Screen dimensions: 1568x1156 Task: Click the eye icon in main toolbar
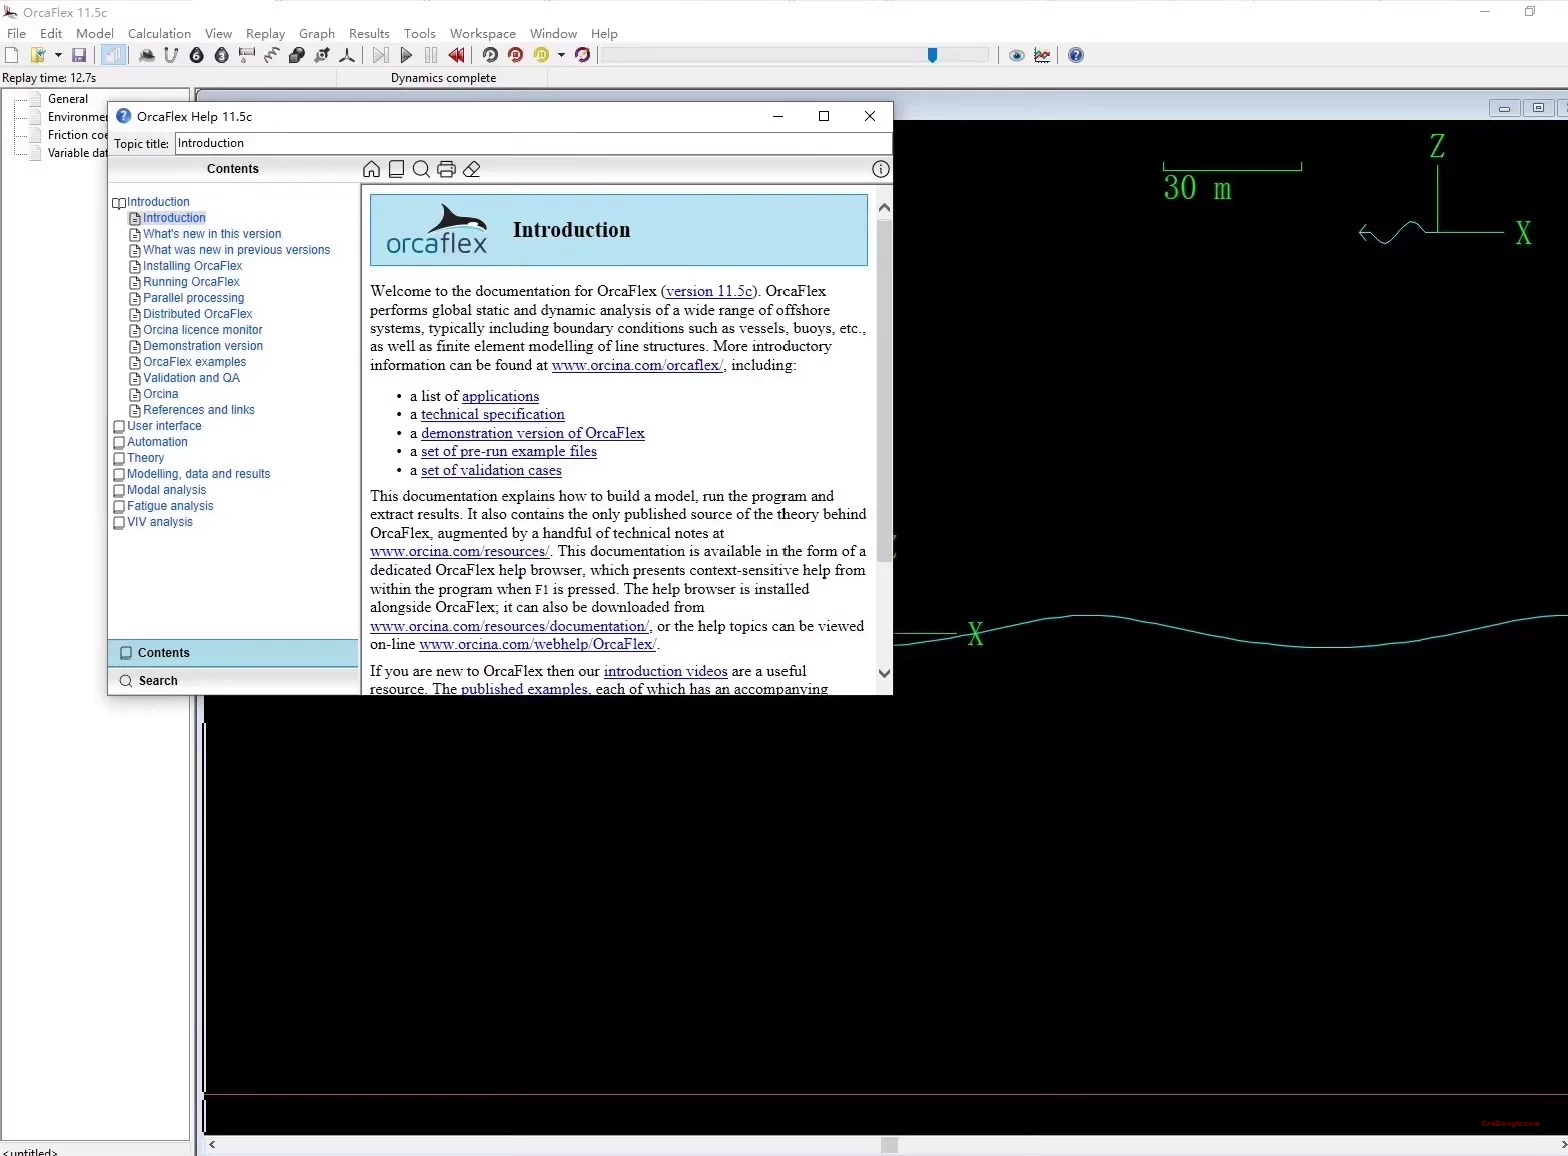pos(1016,55)
